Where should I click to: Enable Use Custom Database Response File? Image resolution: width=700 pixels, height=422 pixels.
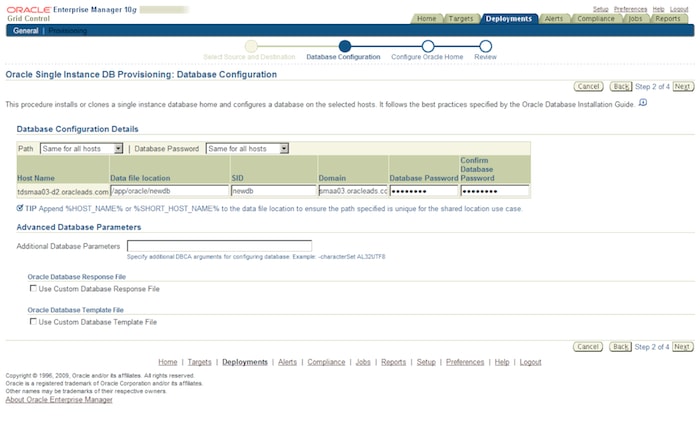pos(33,288)
